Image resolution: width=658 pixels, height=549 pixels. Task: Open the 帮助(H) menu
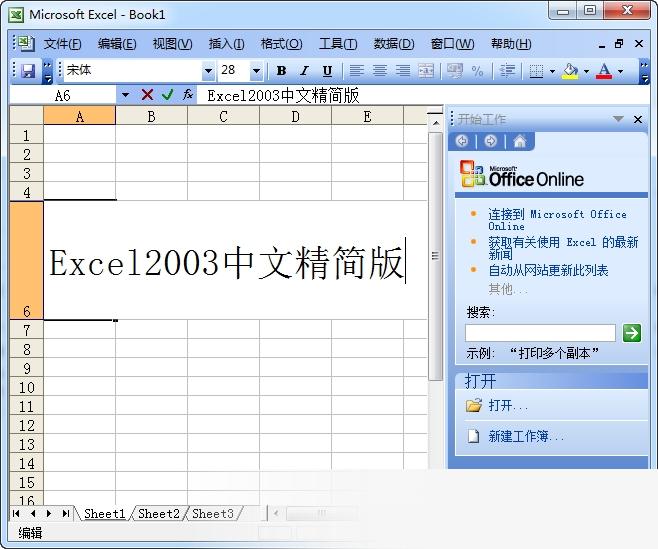(511, 44)
